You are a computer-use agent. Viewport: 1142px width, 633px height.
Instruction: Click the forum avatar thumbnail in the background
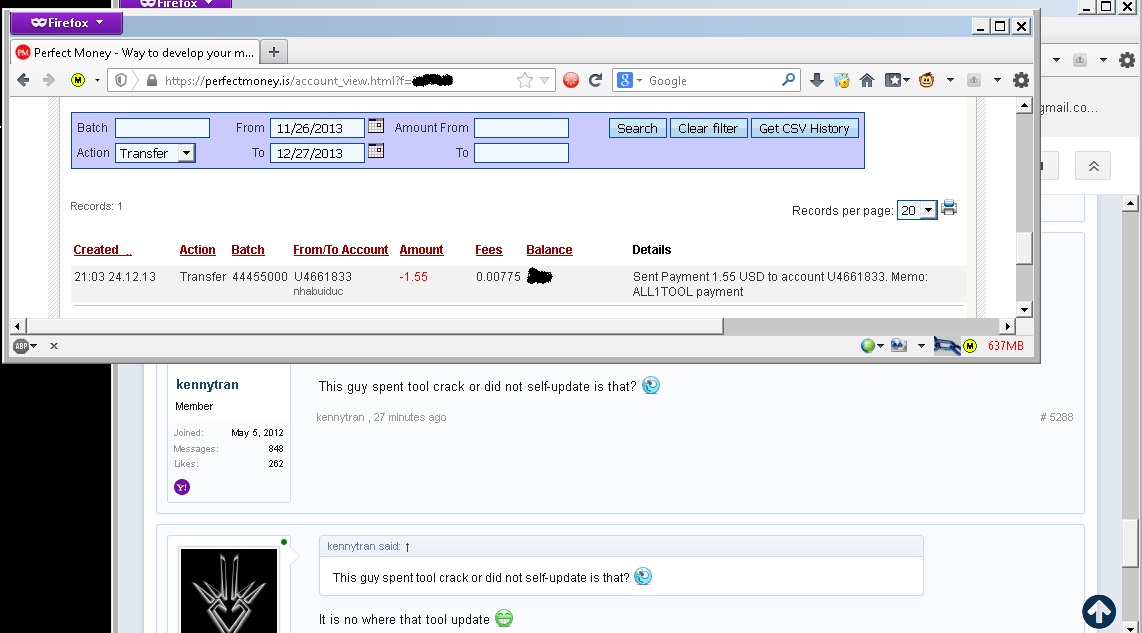pos(229,591)
